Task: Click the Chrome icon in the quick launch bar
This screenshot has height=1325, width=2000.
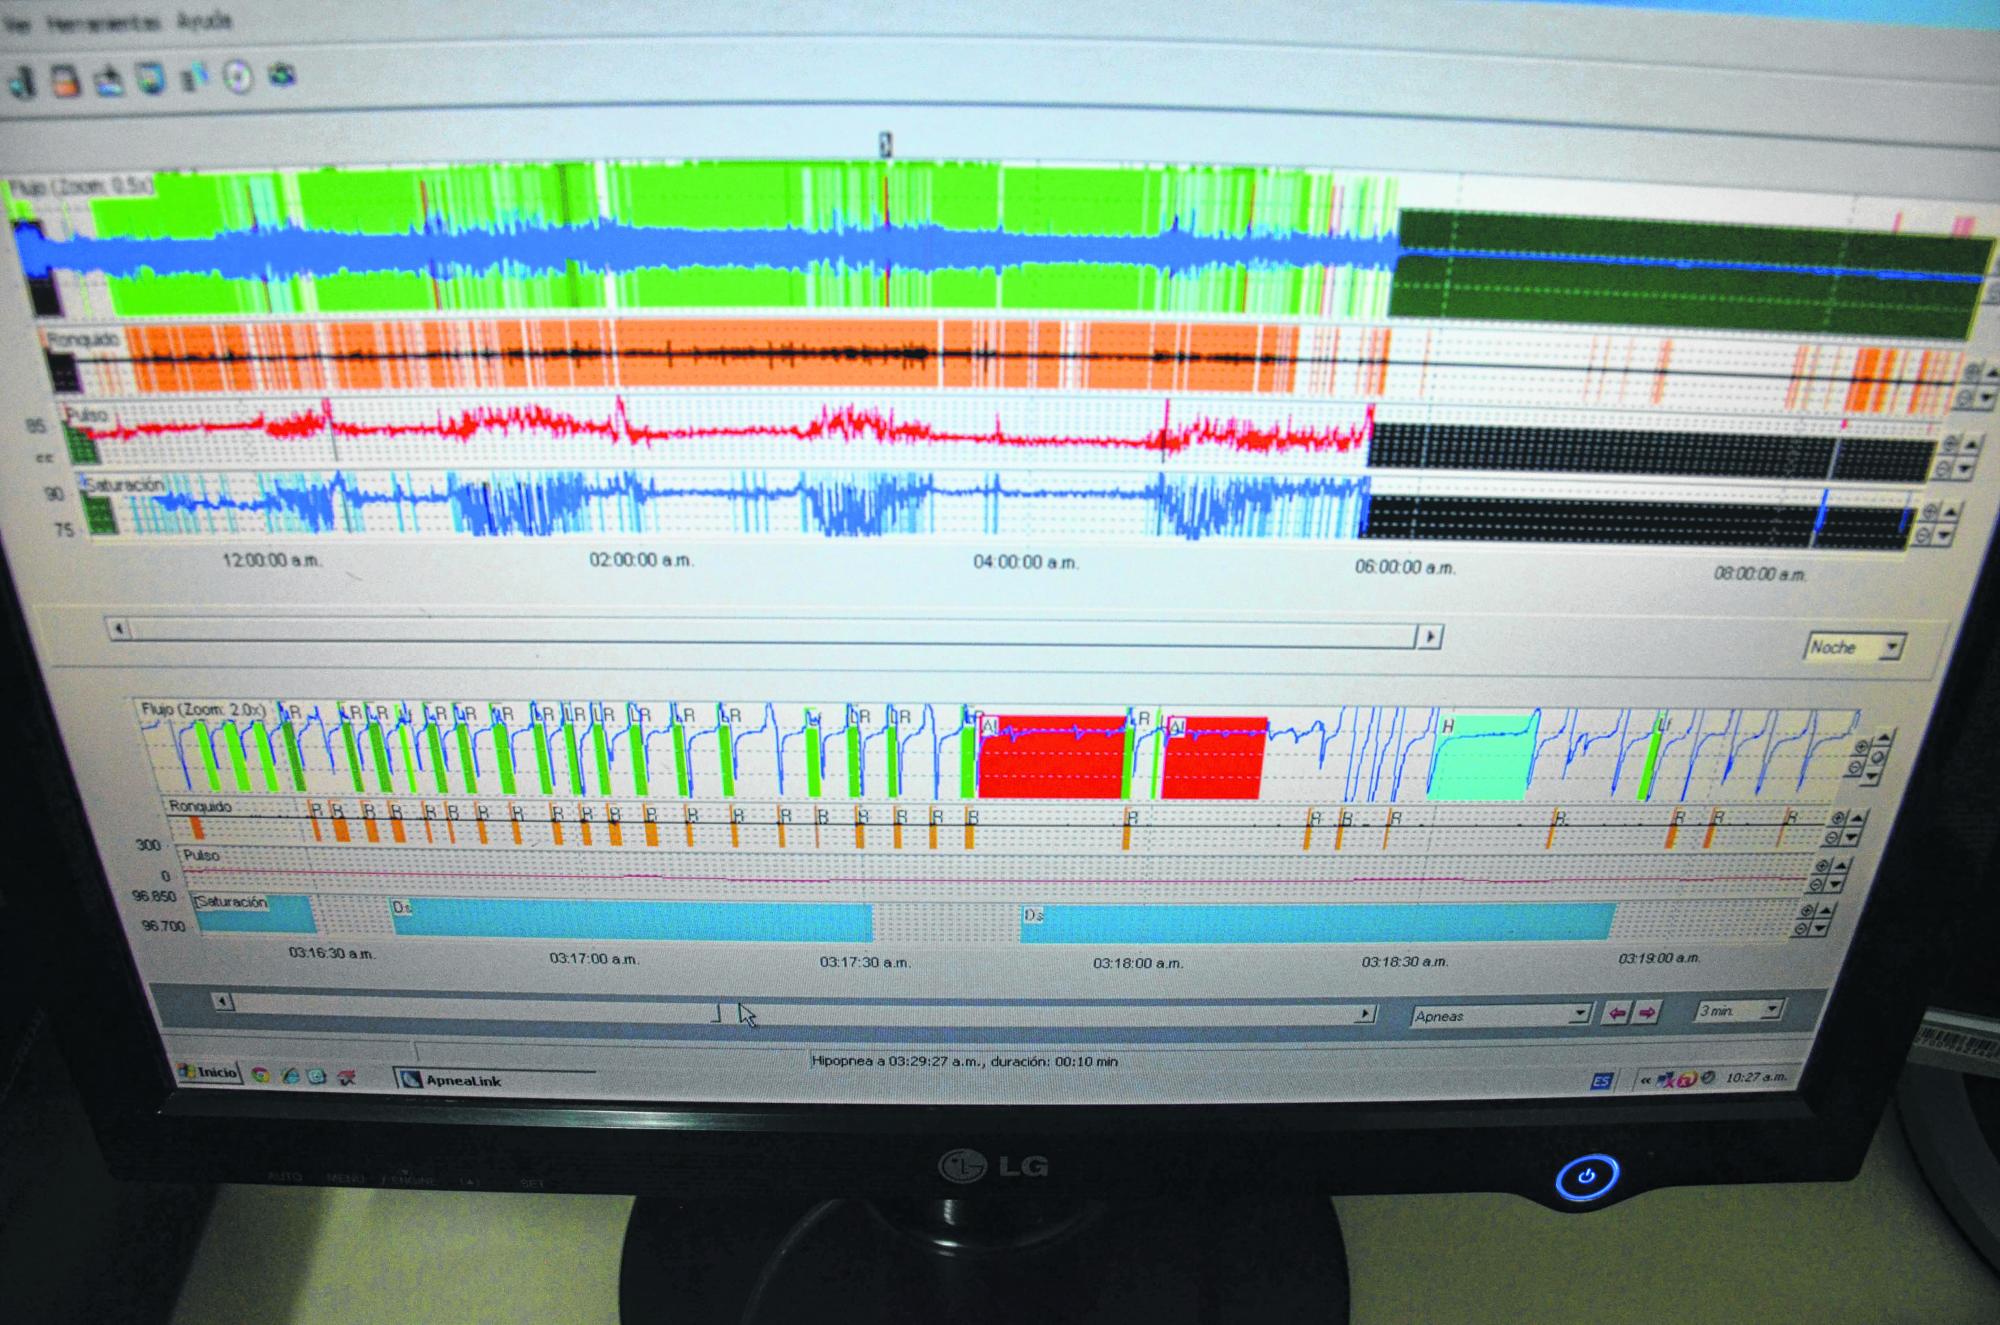Action: click(261, 1076)
